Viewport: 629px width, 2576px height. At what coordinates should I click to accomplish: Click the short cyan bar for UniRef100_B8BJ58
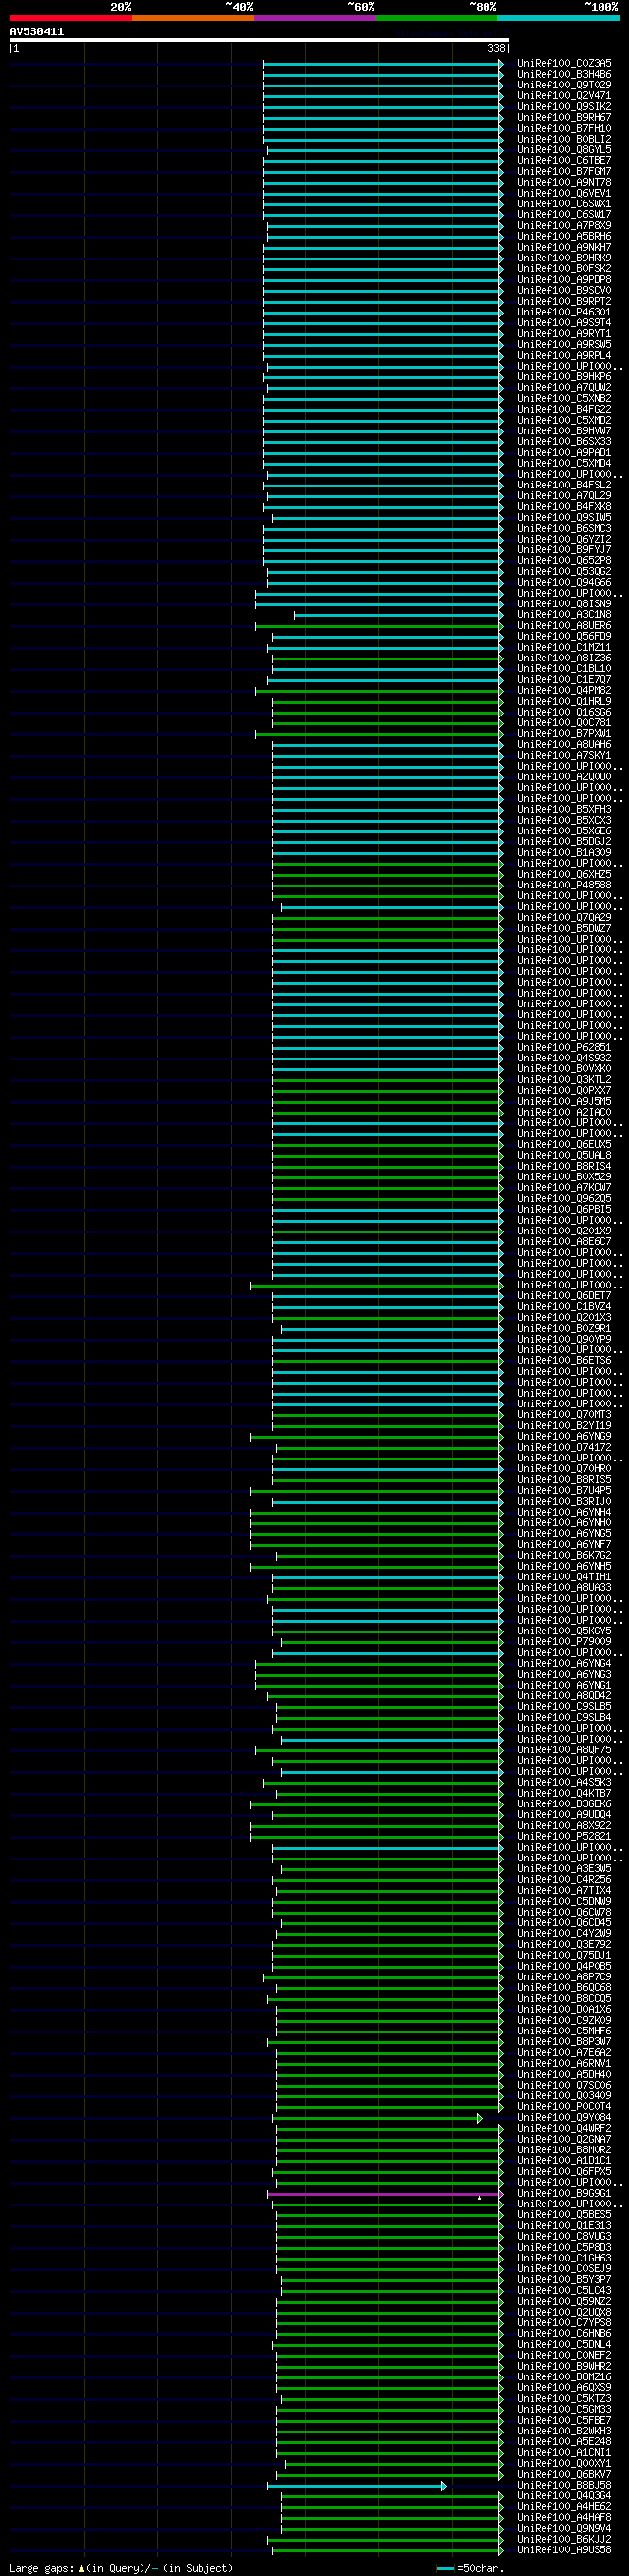pos(357,2487)
